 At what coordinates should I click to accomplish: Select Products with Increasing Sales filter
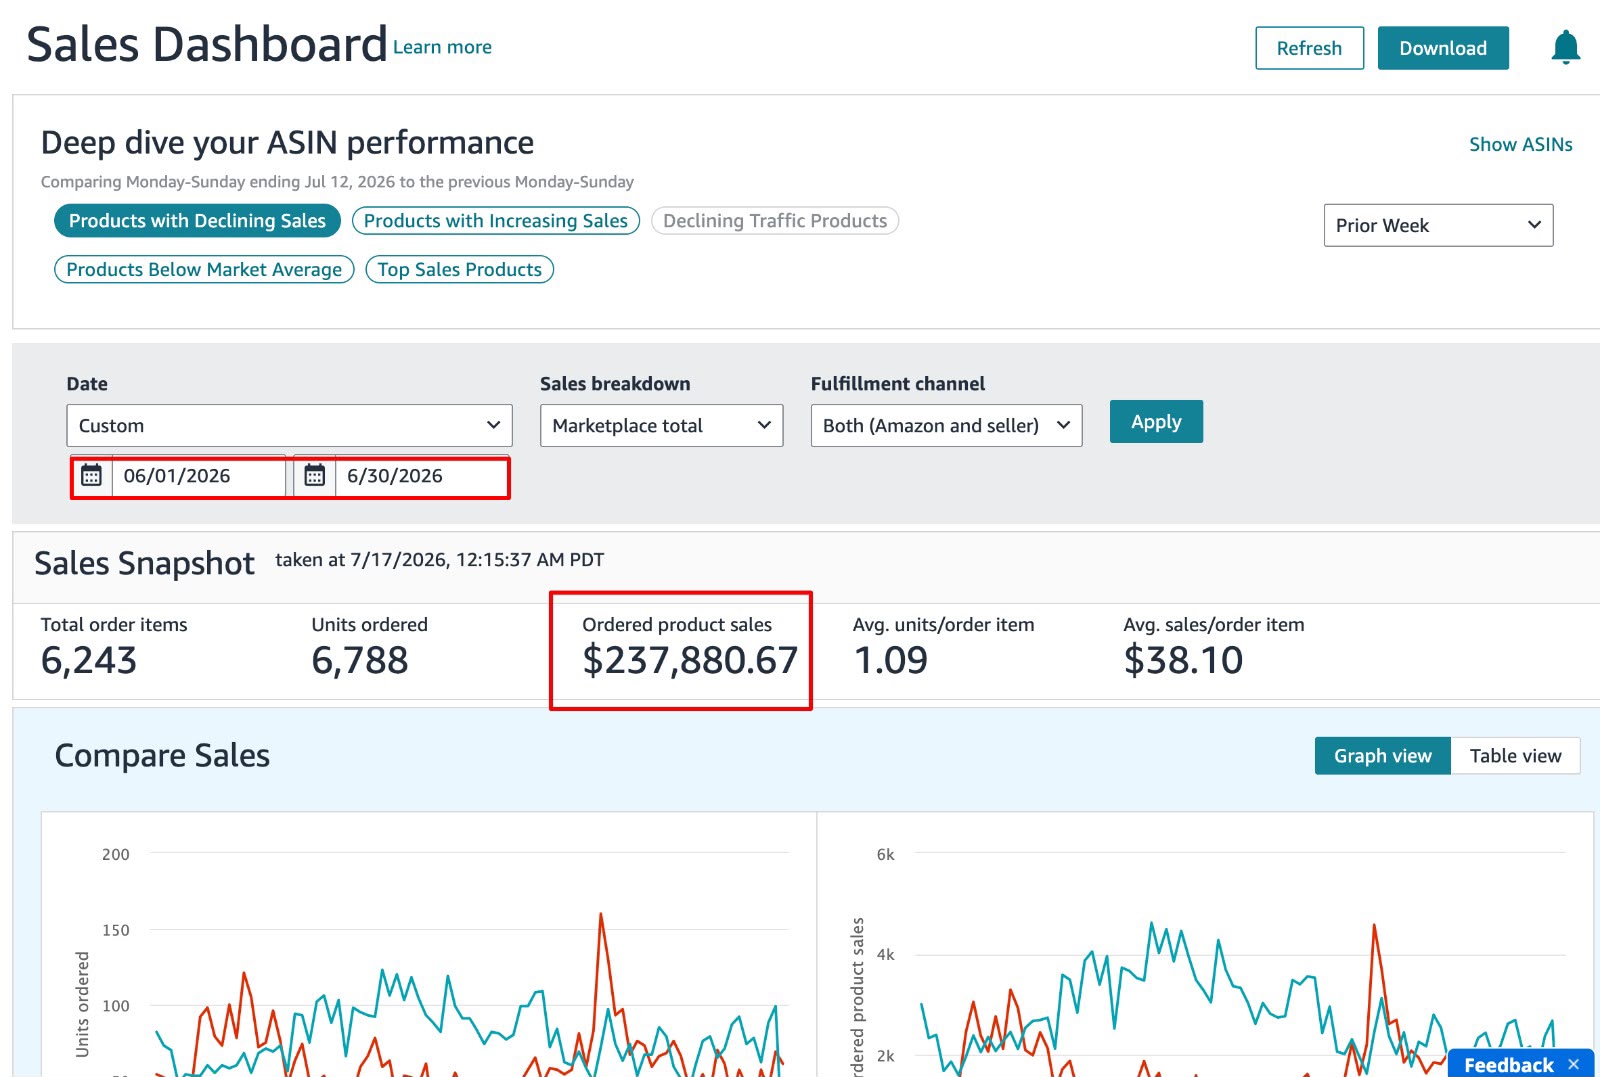point(495,221)
